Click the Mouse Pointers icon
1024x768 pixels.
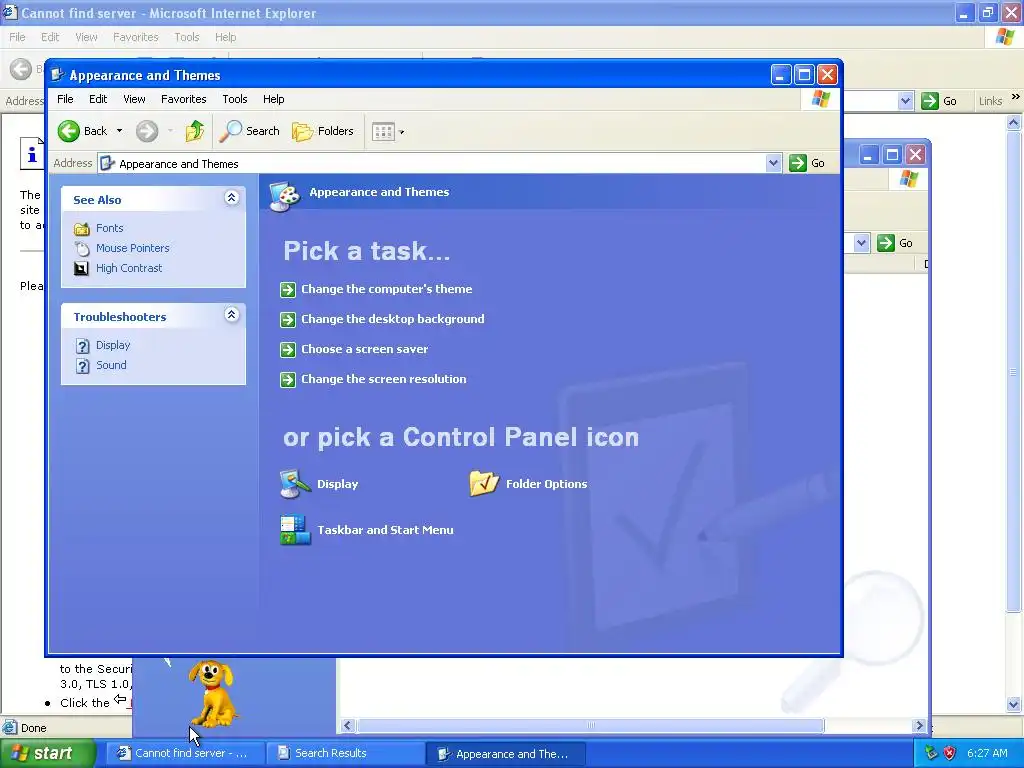tap(82, 248)
